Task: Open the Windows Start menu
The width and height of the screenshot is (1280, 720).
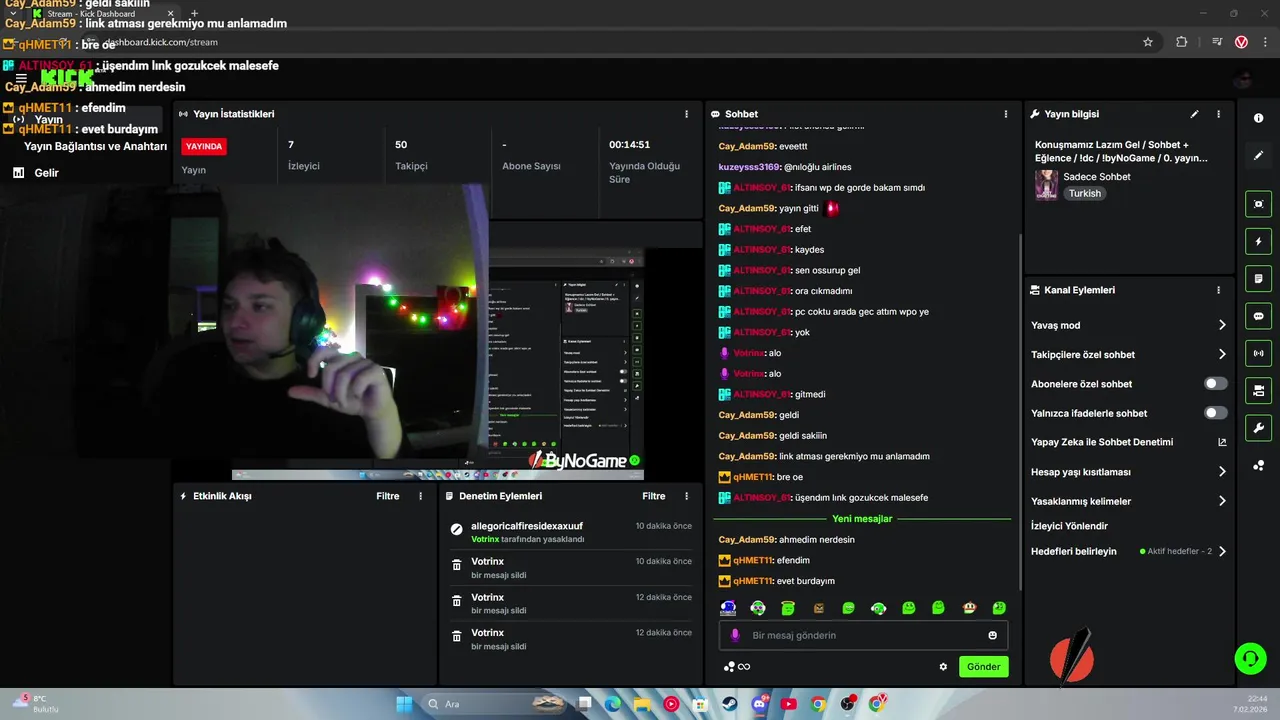Action: pos(404,704)
